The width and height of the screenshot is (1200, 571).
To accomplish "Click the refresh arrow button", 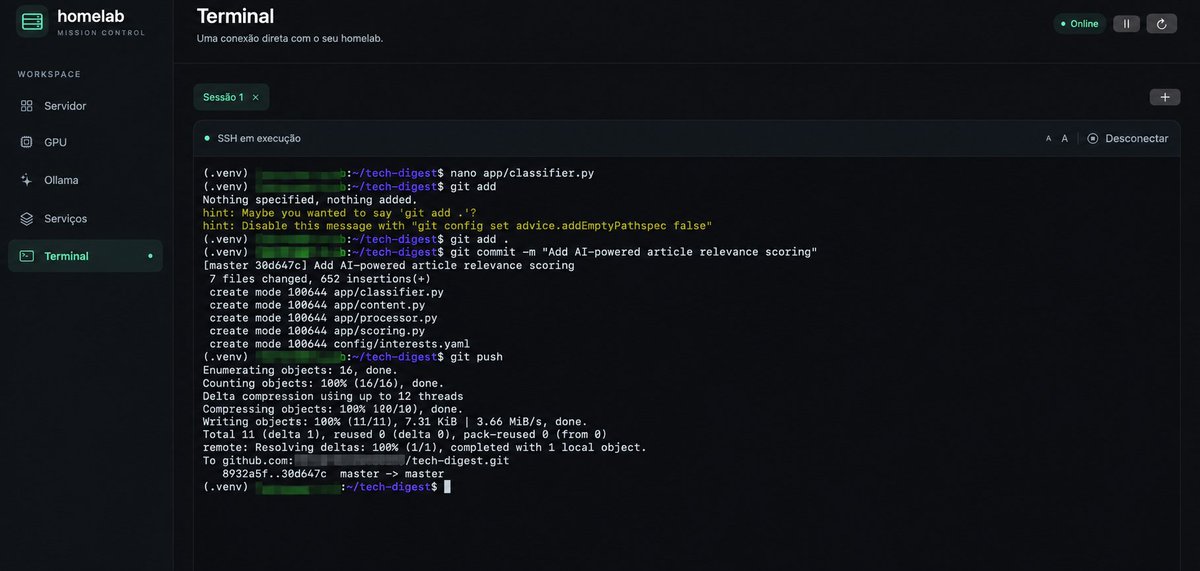I will (1162, 23).
